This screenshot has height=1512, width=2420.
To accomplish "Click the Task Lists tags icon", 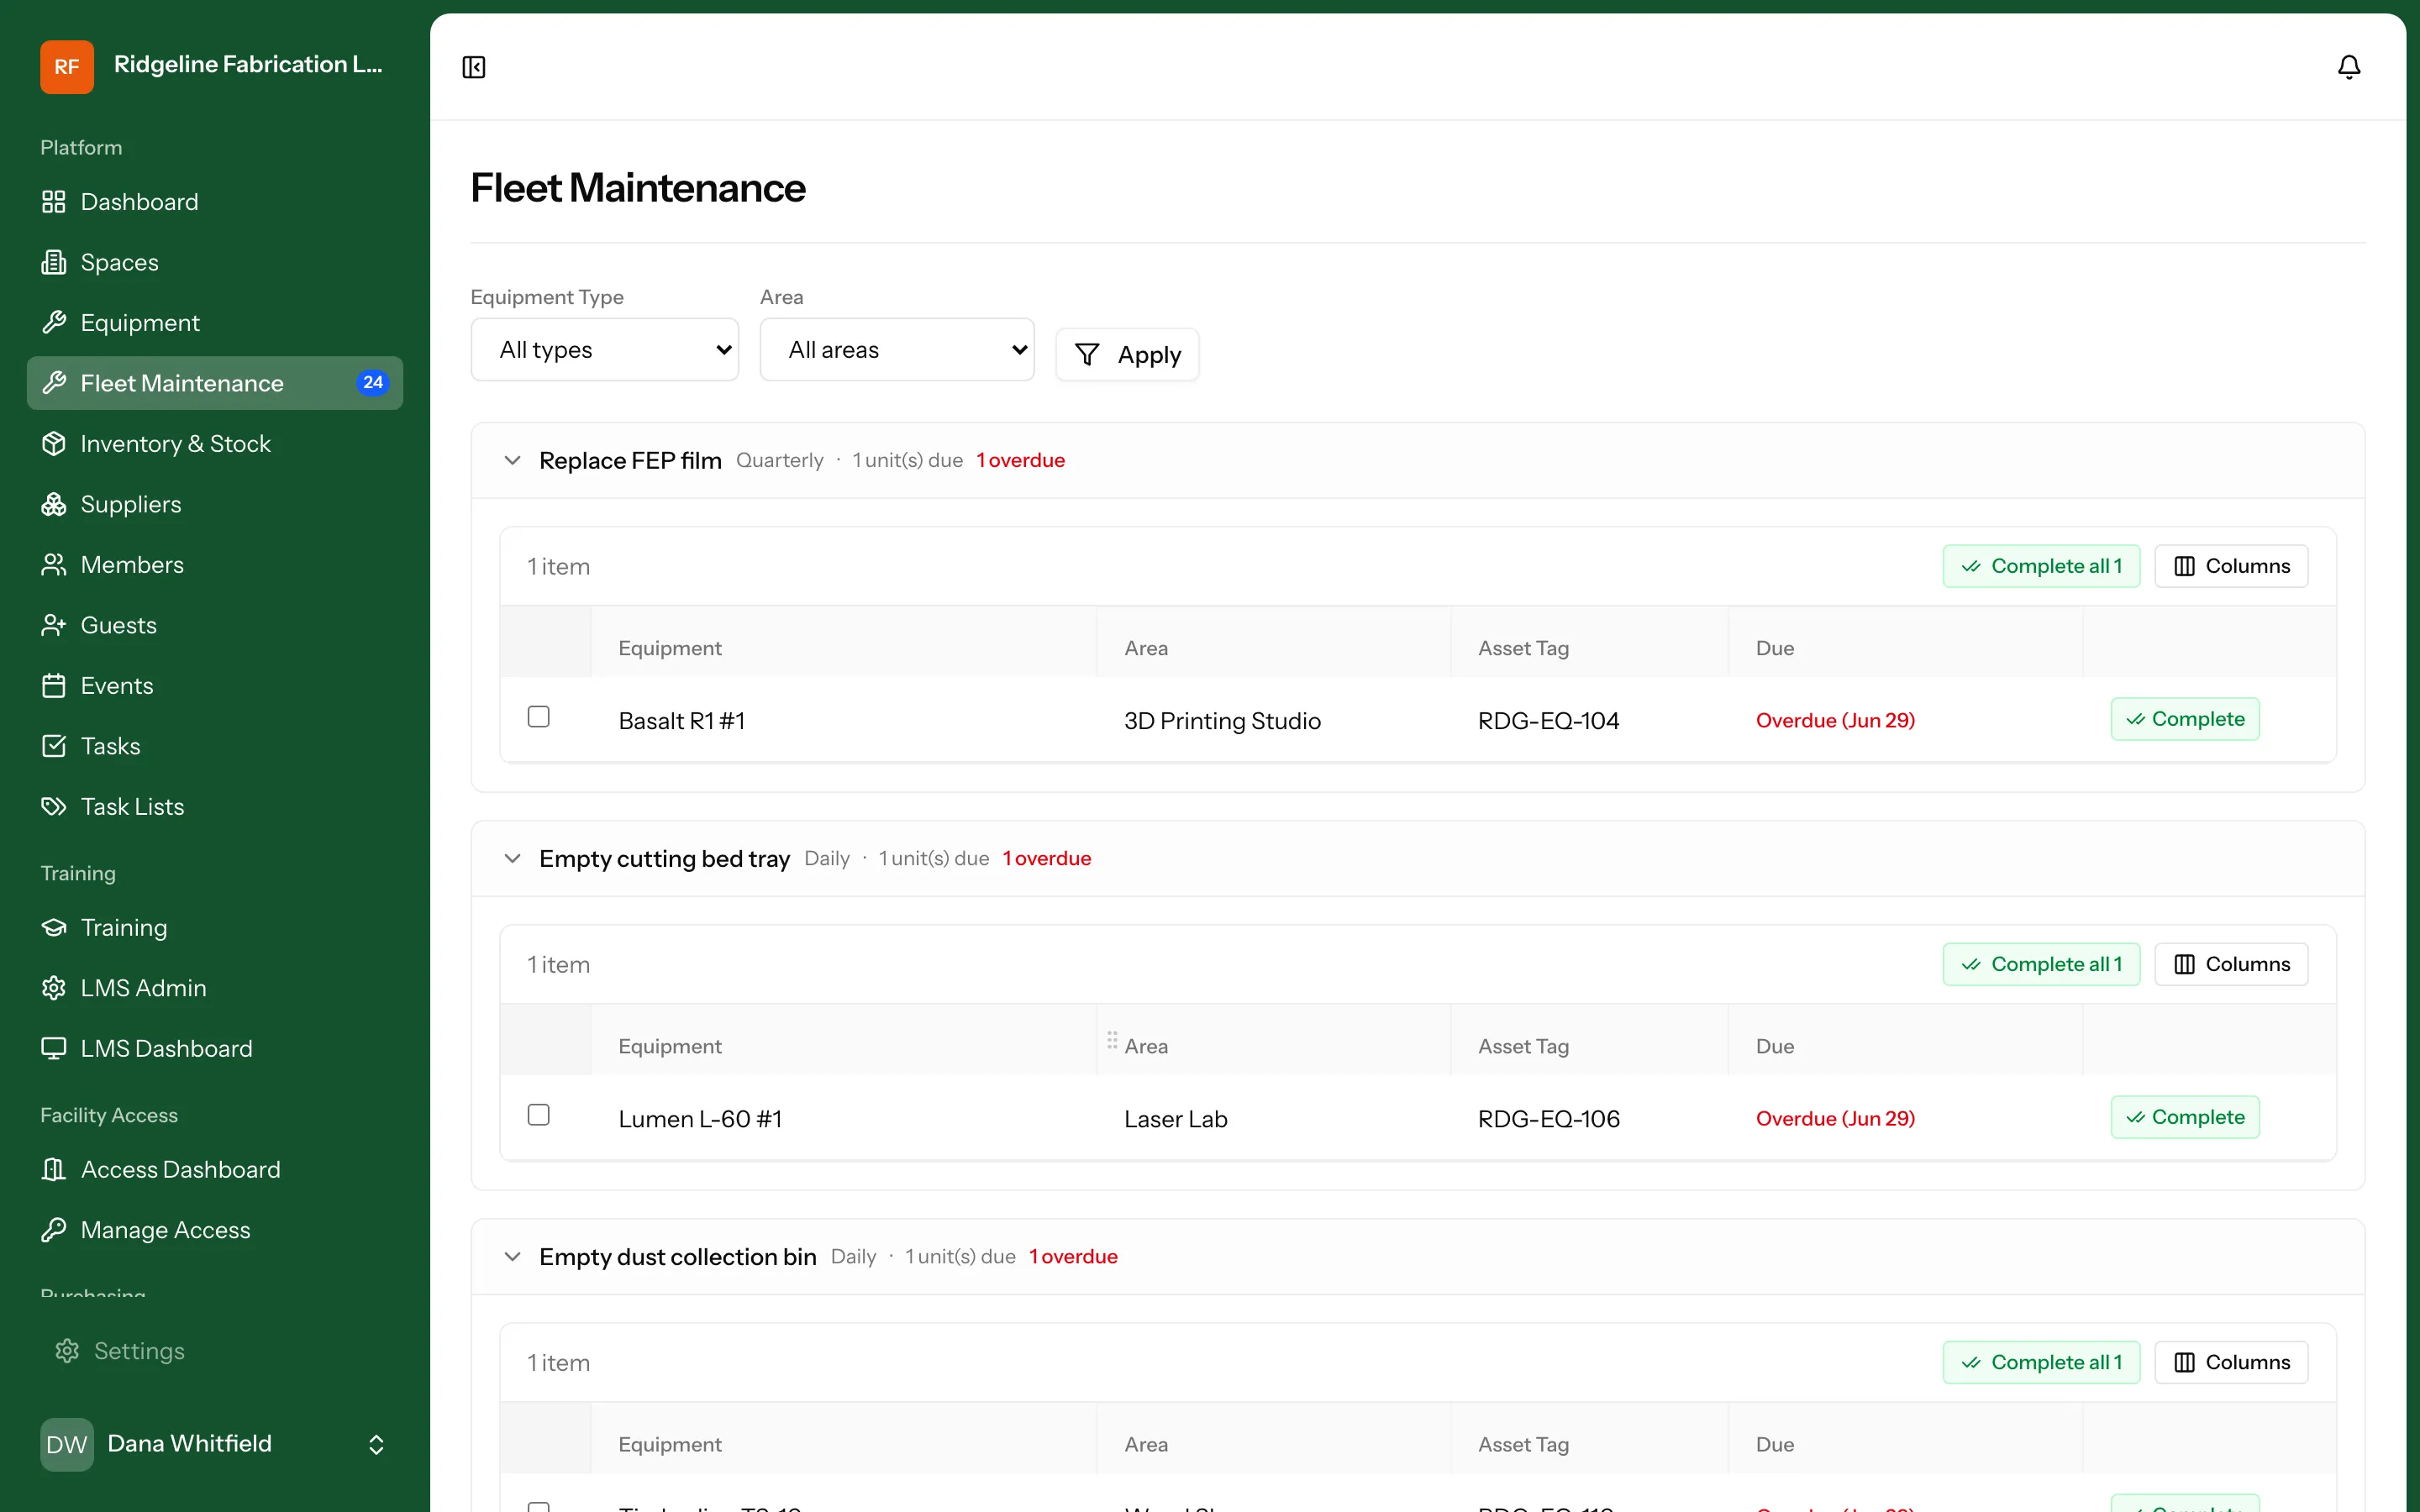I will [54, 807].
